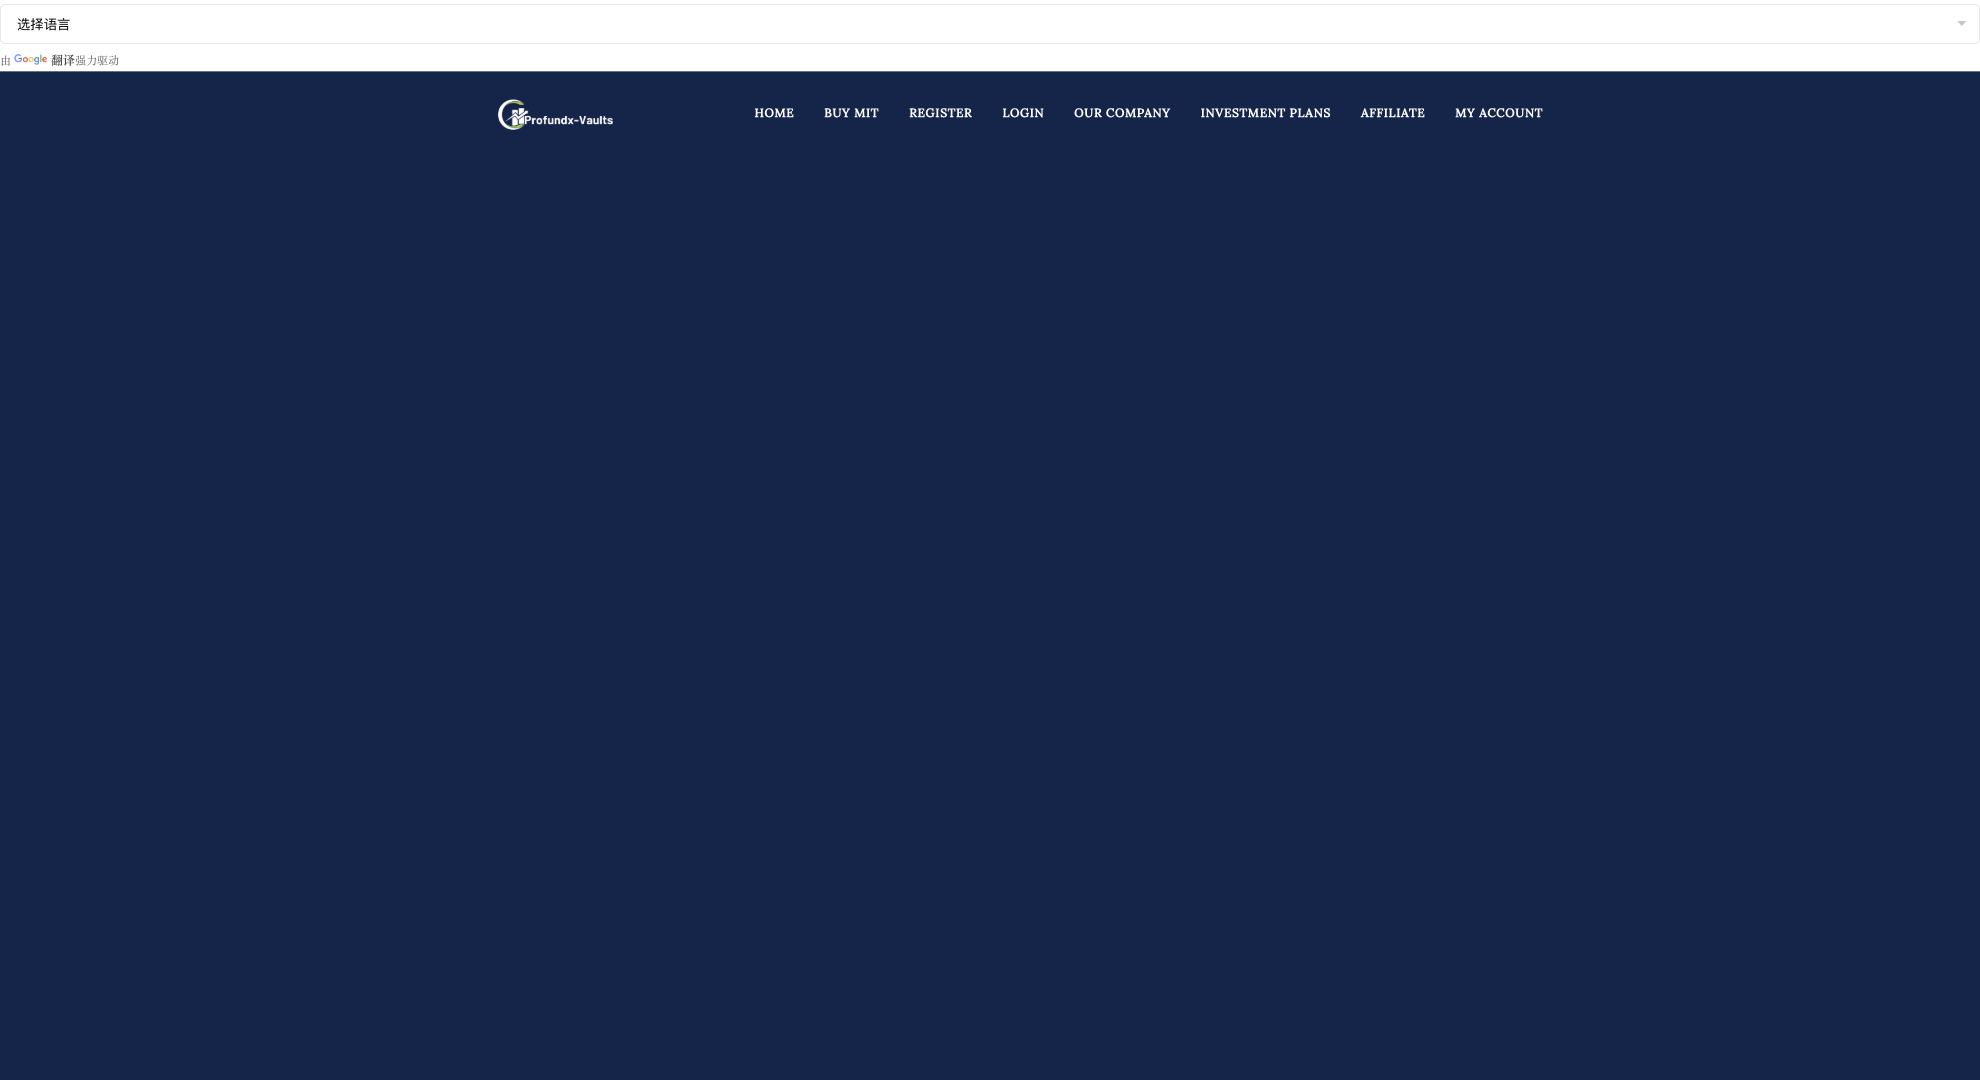View the INVESTMENT PLANS page
The height and width of the screenshot is (1080, 1980).
[1265, 113]
